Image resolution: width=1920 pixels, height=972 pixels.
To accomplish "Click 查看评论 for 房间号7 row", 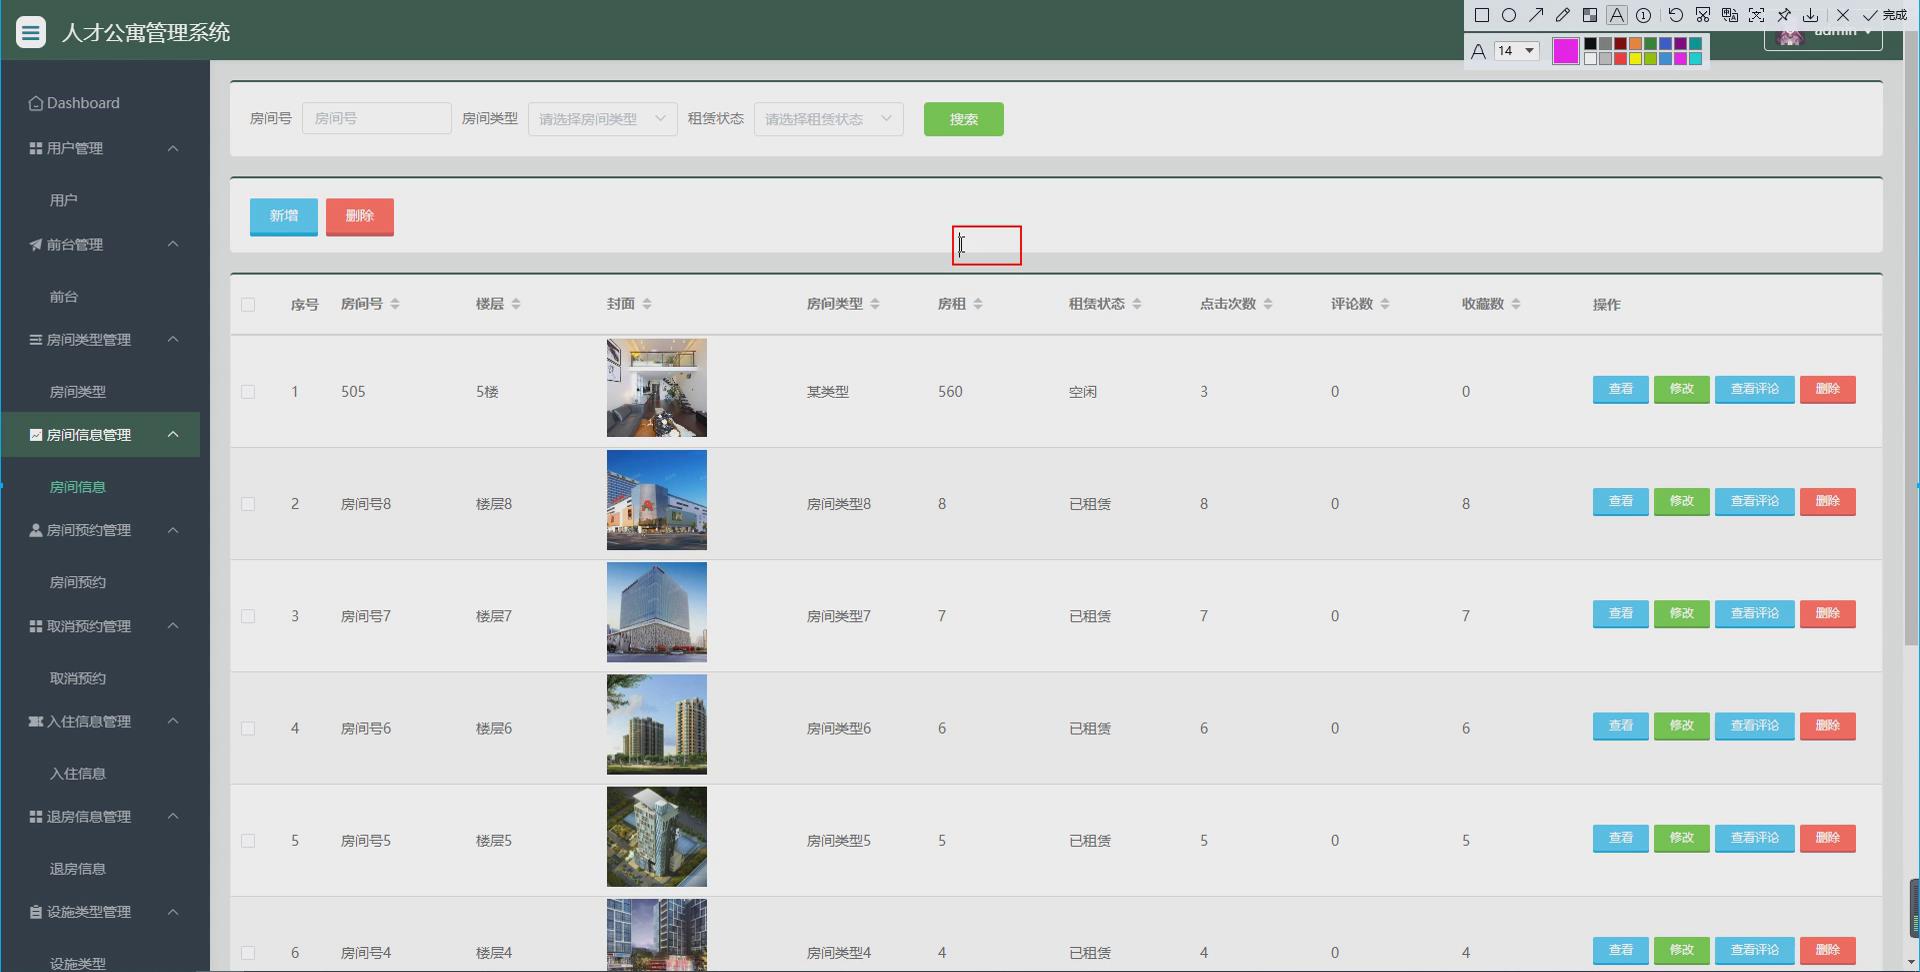I will click(1755, 613).
